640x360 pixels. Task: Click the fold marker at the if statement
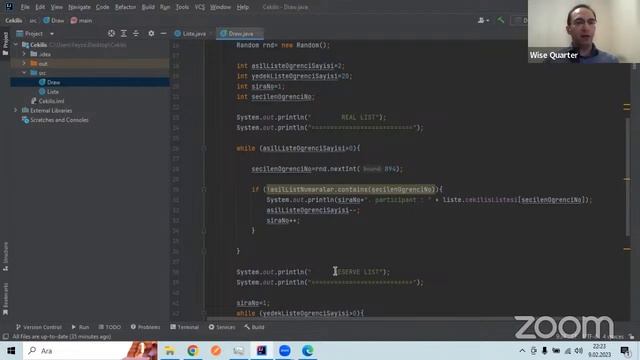coord(204,189)
